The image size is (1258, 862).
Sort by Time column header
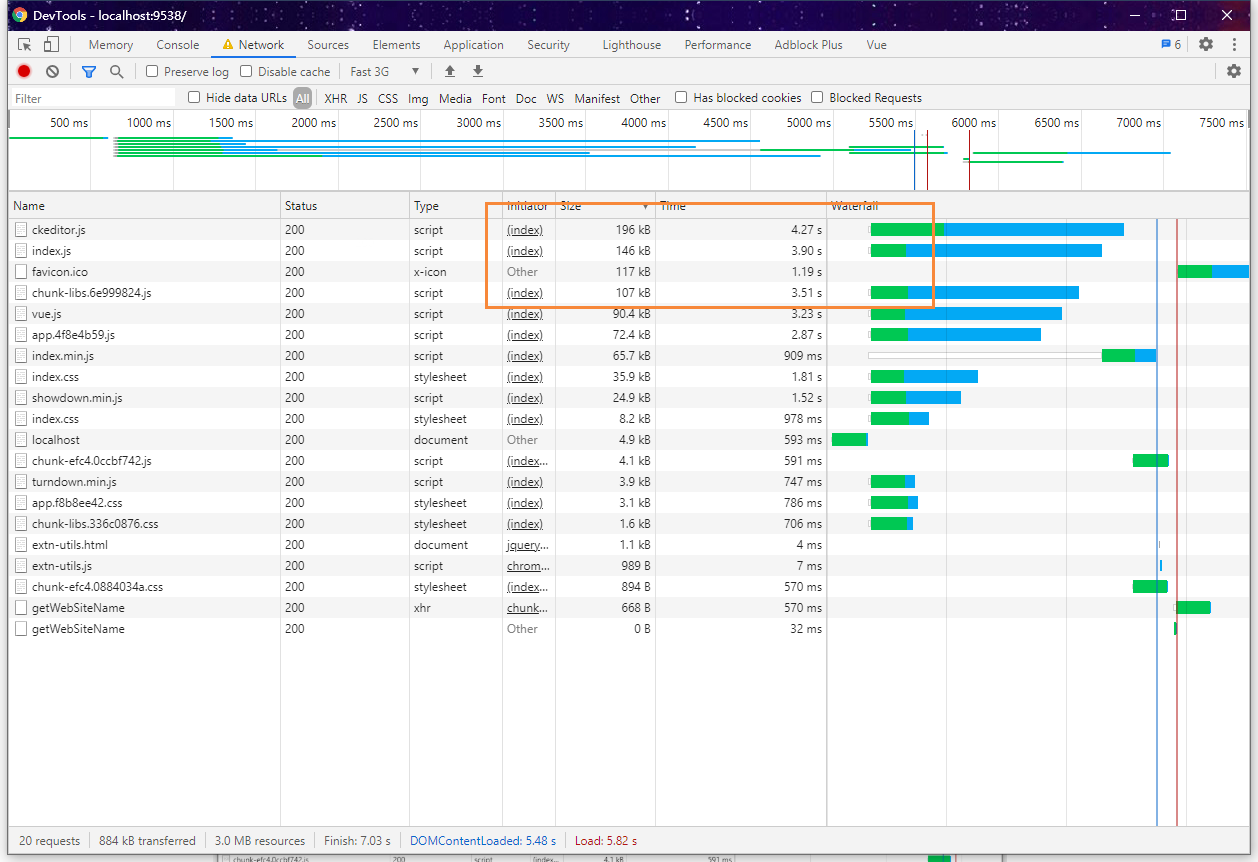(x=741, y=206)
